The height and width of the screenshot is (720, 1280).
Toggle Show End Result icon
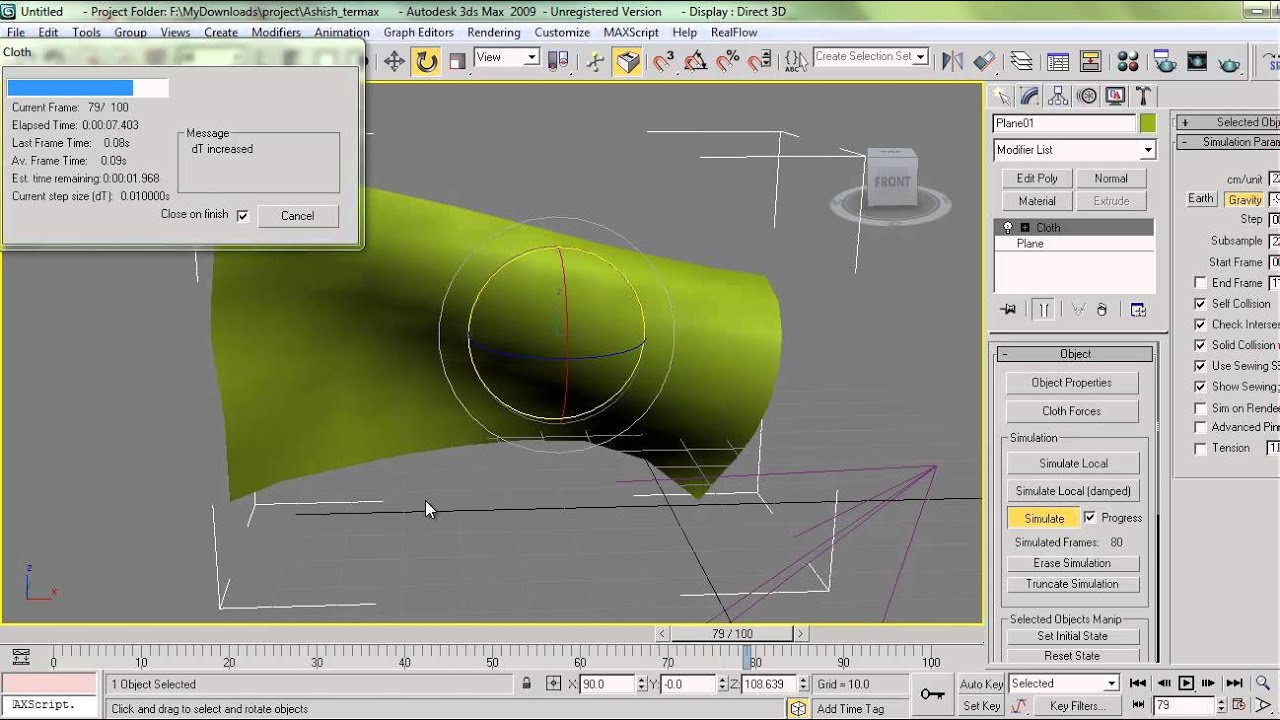[x=1043, y=310]
